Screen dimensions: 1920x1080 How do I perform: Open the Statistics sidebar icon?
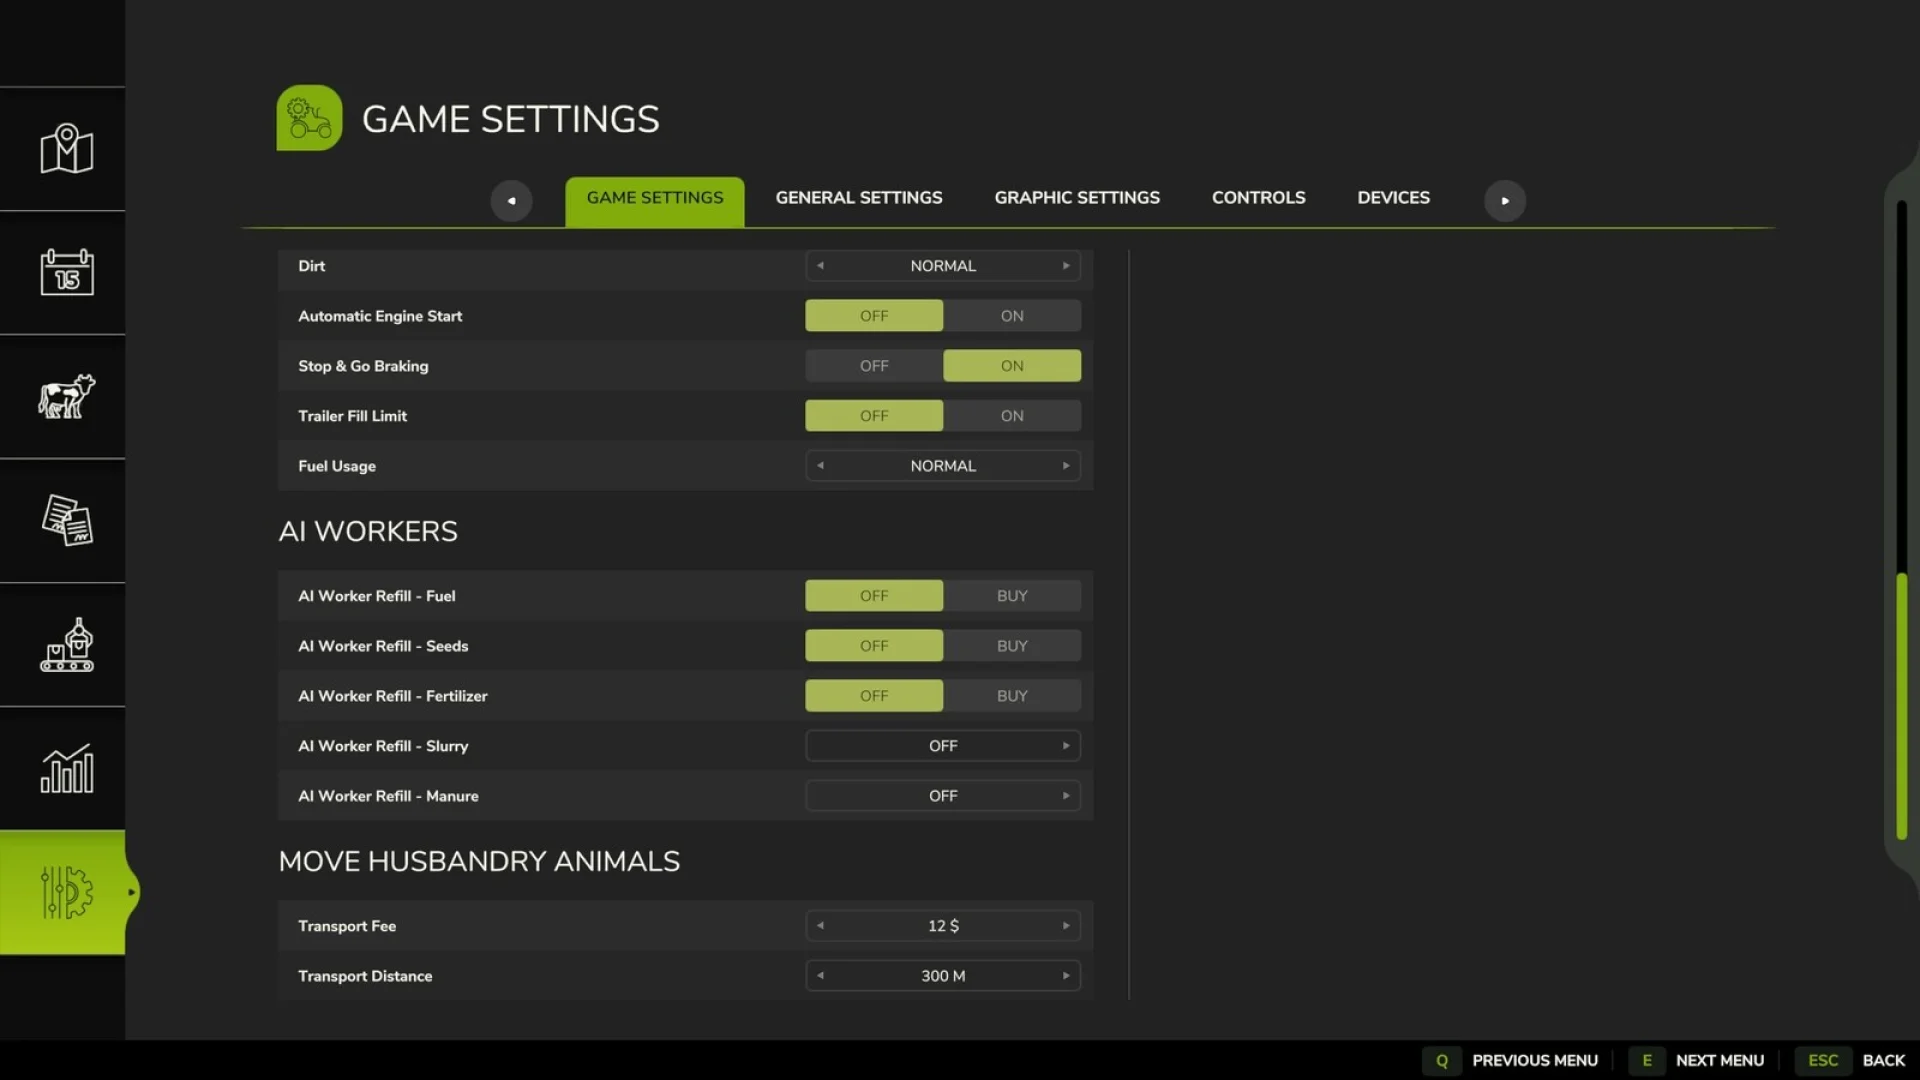coord(63,770)
